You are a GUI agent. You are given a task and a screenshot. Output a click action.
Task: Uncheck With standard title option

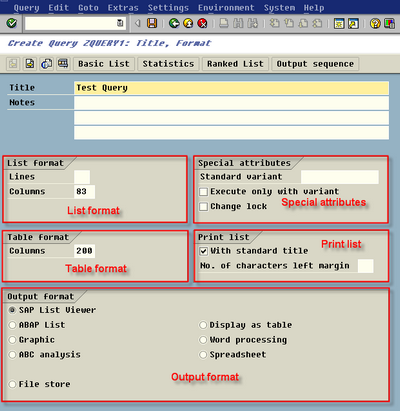click(x=203, y=251)
